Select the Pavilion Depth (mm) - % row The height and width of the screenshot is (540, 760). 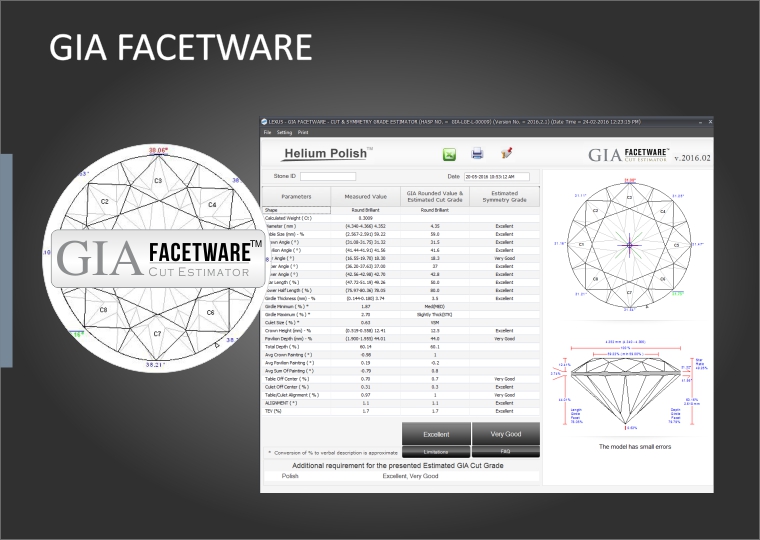coord(401,339)
